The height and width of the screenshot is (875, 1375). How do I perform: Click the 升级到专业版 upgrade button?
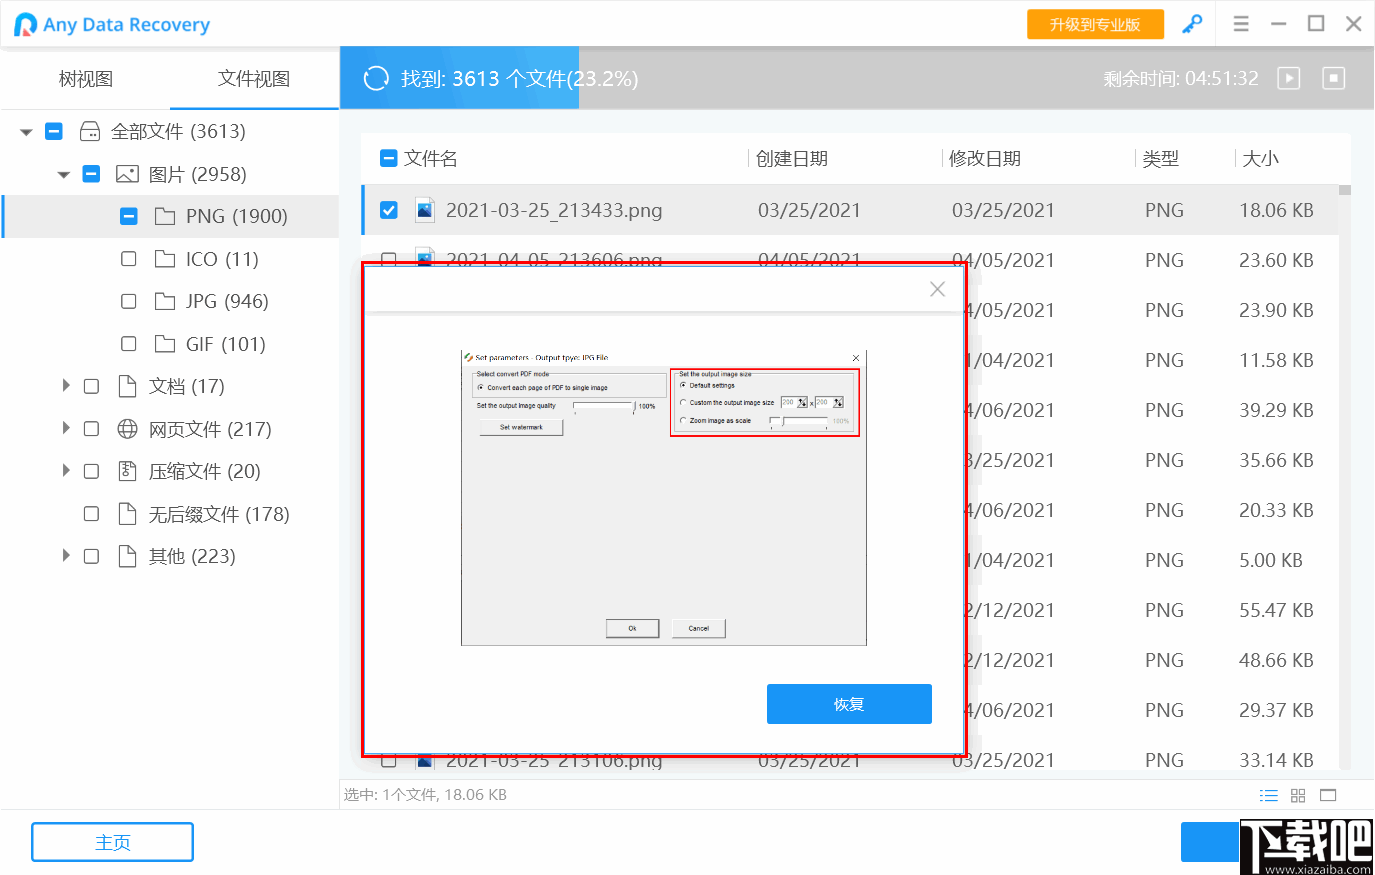coord(1095,24)
